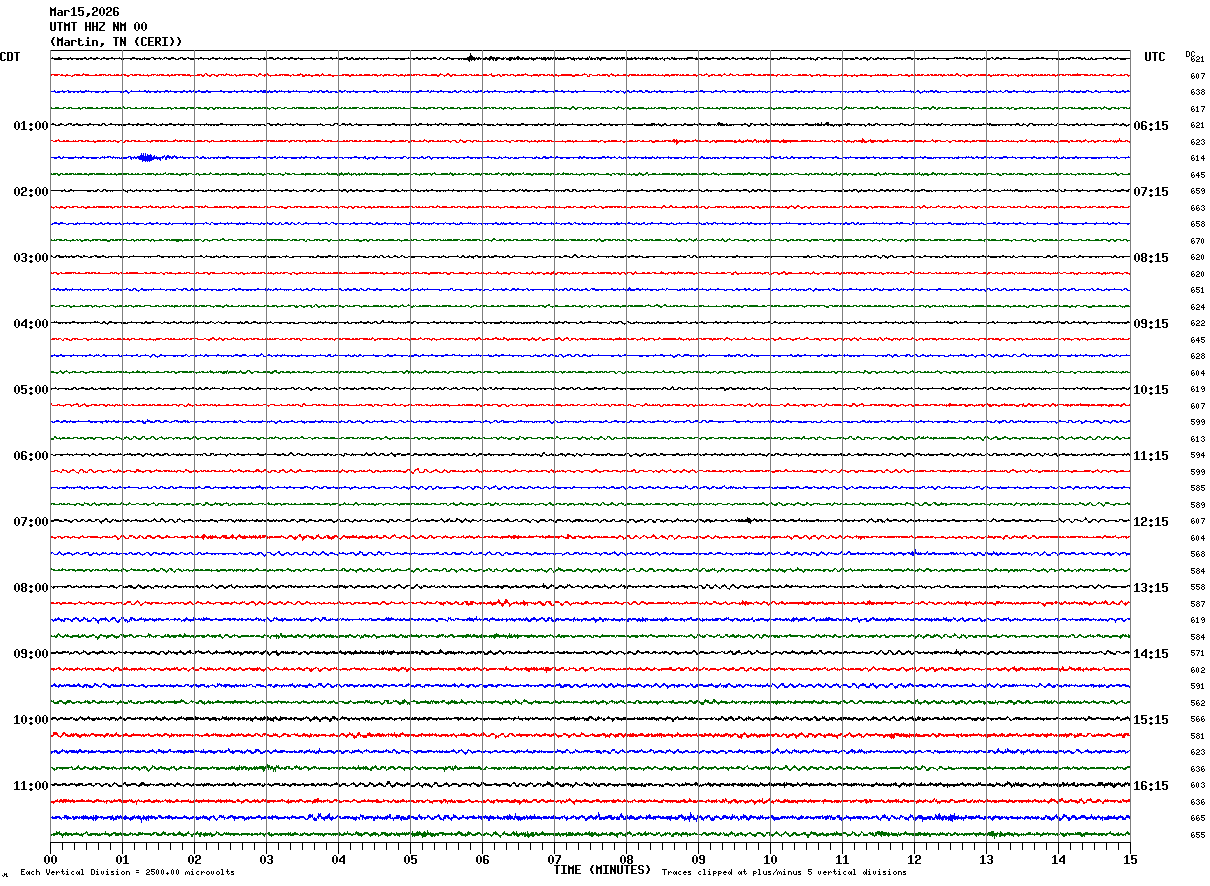Viewport: 1210px width, 886px height.
Task: Click the vertical division 2500.00 microvolts note
Action: click(x=127, y=873)
